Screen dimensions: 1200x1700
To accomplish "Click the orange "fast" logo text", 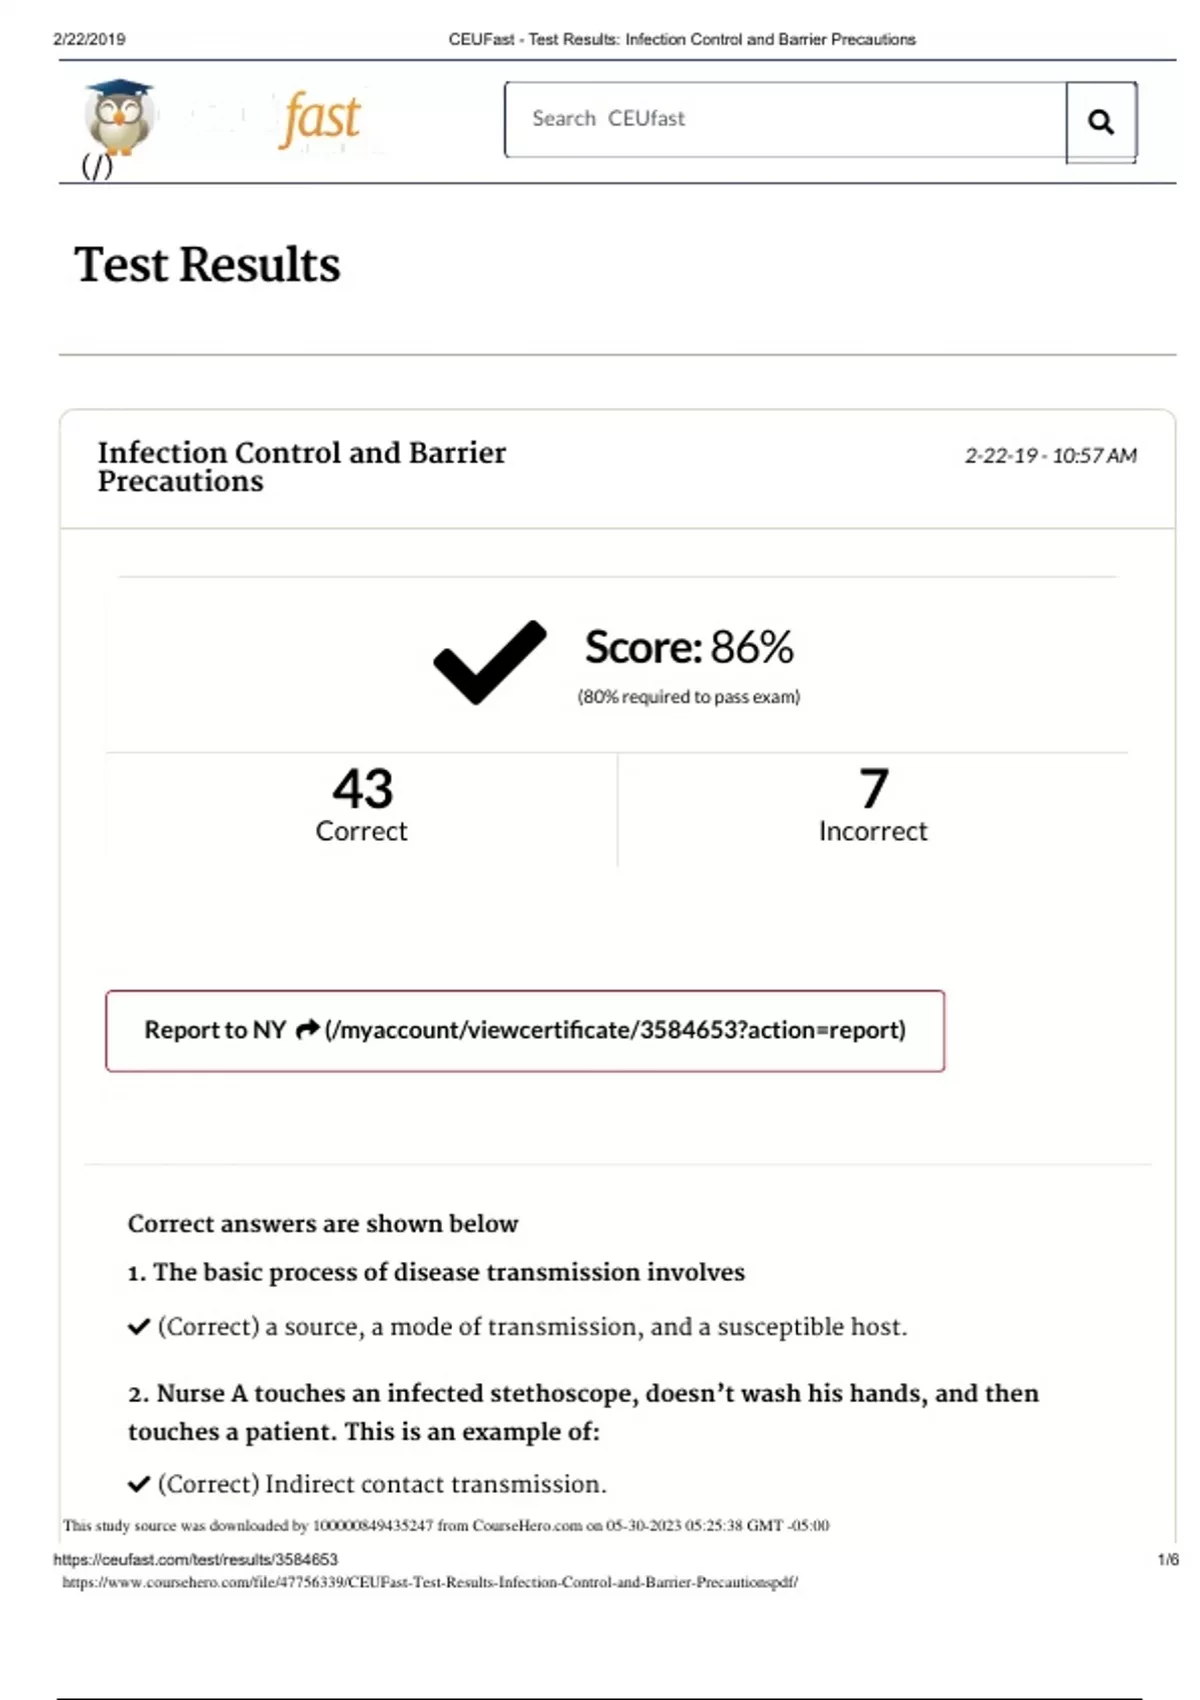I will pyautogui.click(x=321, y=119).
